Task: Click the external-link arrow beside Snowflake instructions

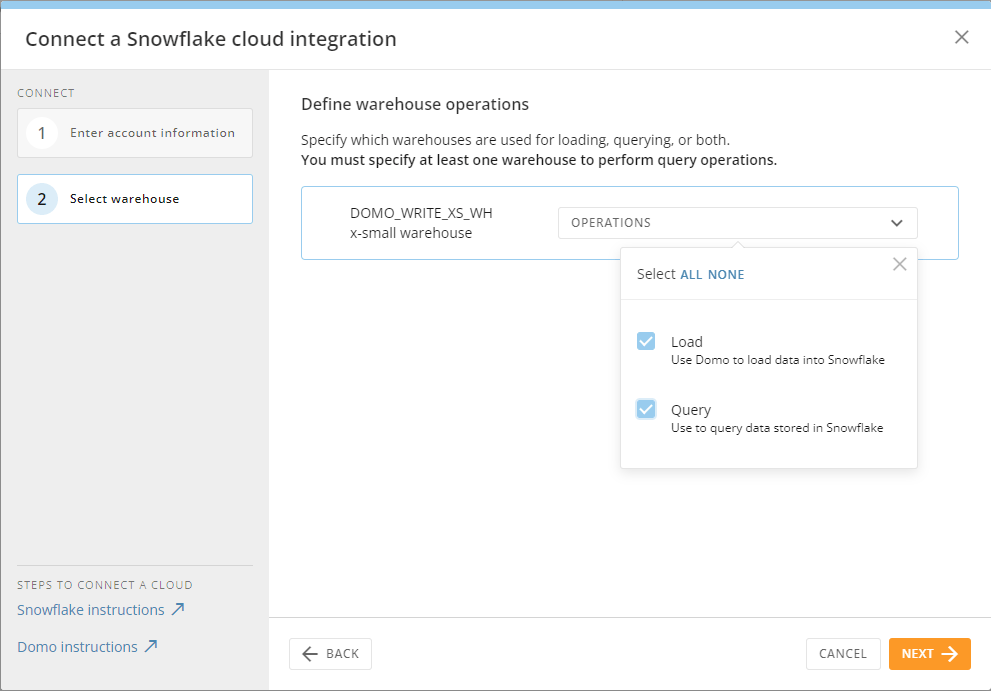Action: tap(178, 609)
